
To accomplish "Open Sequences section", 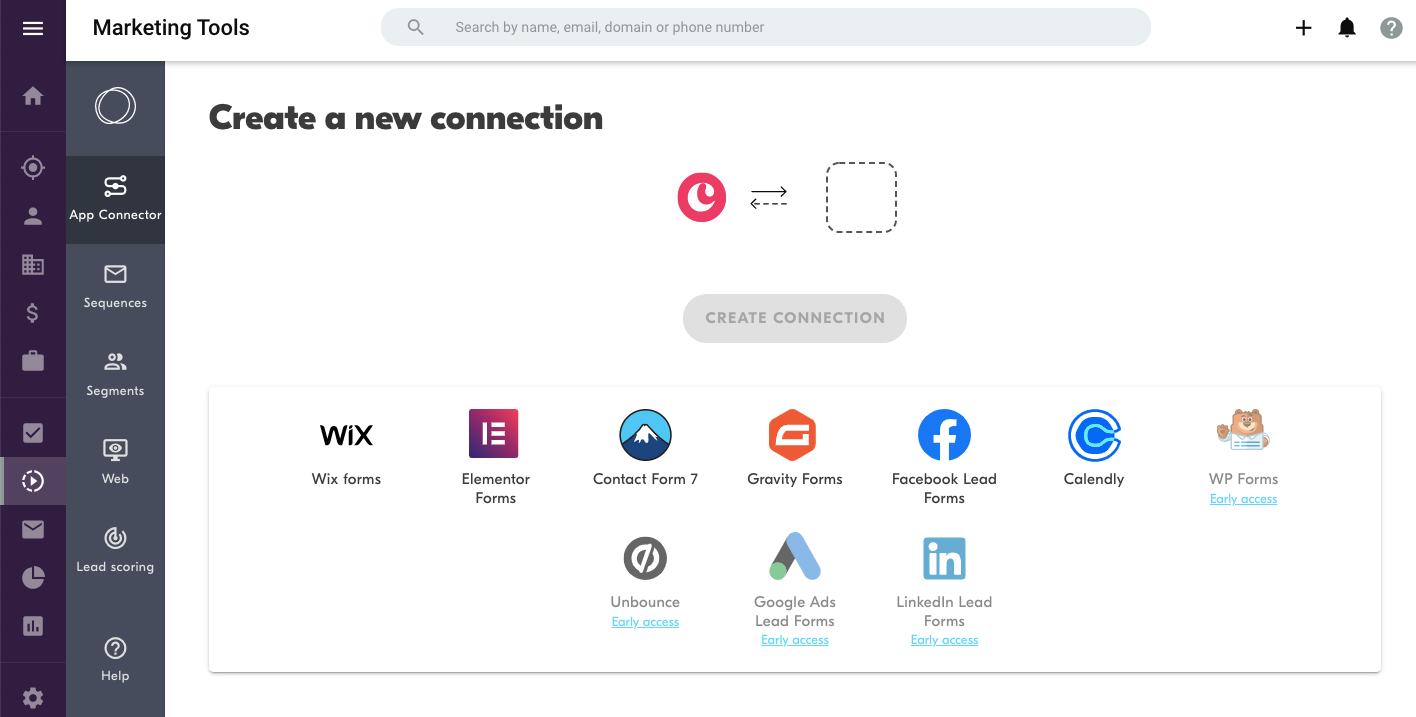I will pyautogui.click(x=115, y=287).
